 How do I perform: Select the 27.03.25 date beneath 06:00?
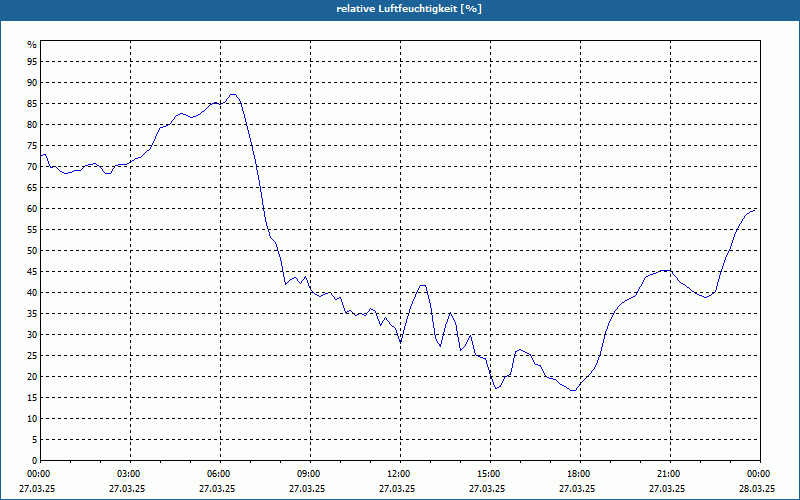217,488
